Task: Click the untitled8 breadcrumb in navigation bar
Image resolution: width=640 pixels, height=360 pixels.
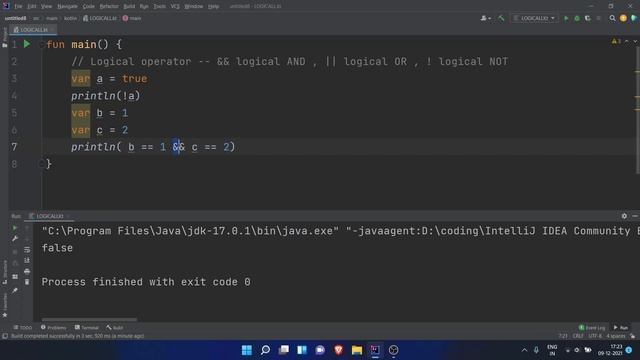Action: click(x=16, y=18)
